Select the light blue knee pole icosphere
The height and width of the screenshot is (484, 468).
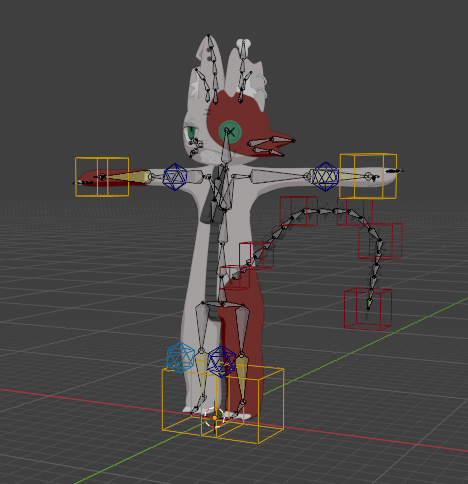pyautogui.click(x=180, y=357)
